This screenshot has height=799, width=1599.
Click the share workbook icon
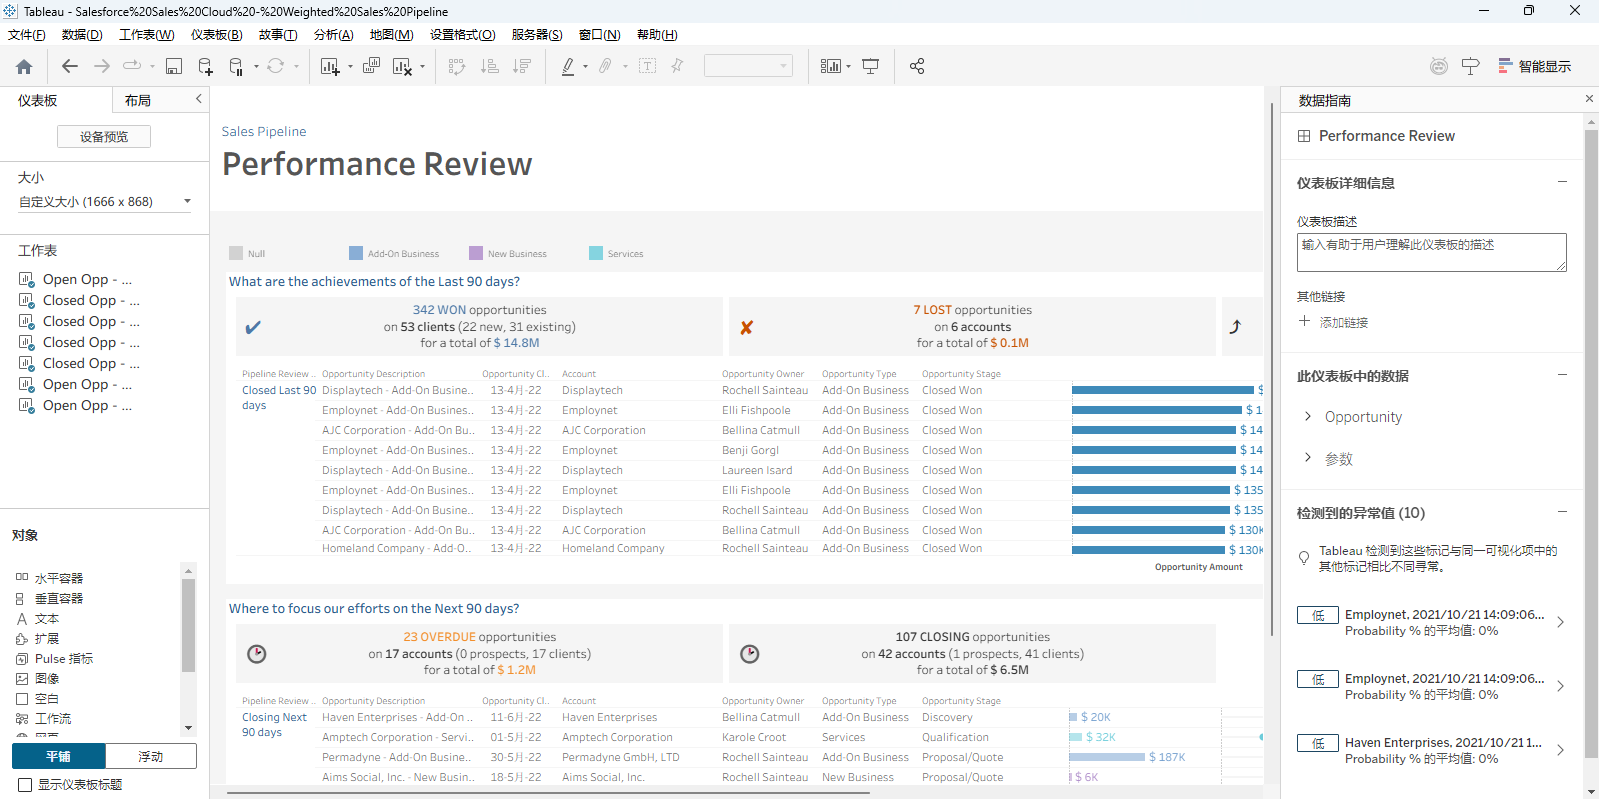tap(916, 67)
